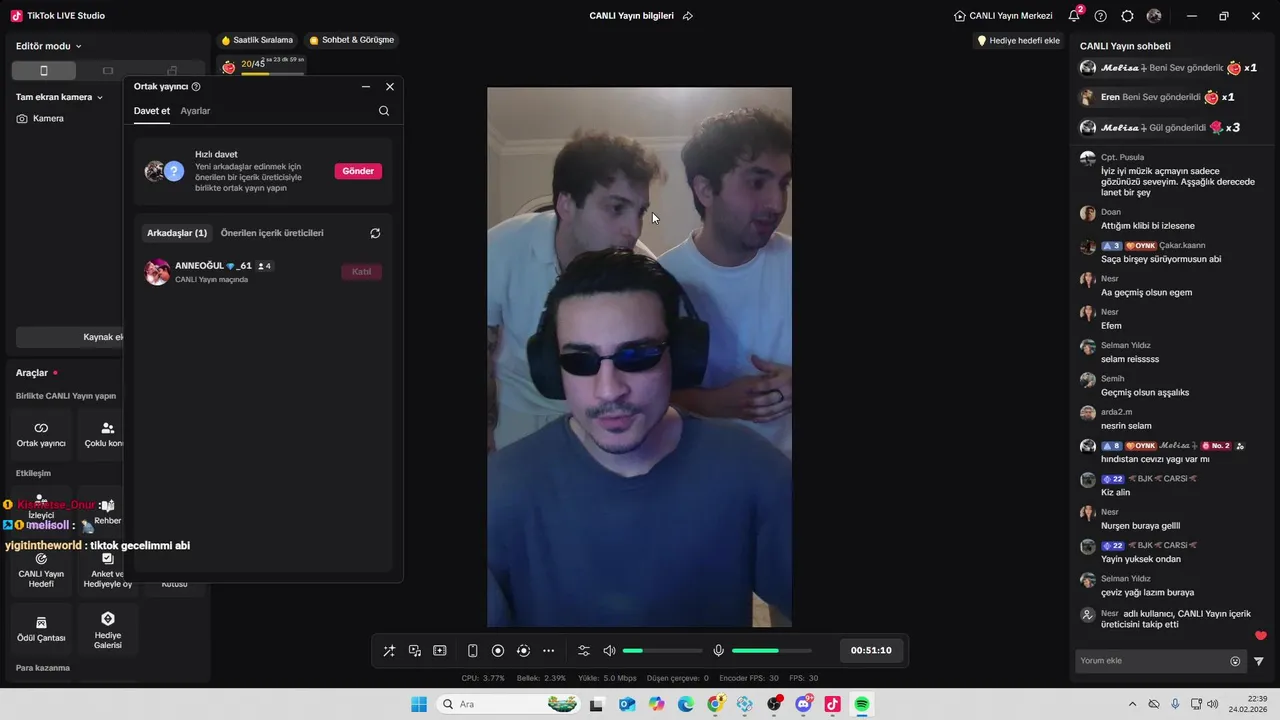Expand the Editör modu dropdown
1280x720 pixels.
pos(49,46)
